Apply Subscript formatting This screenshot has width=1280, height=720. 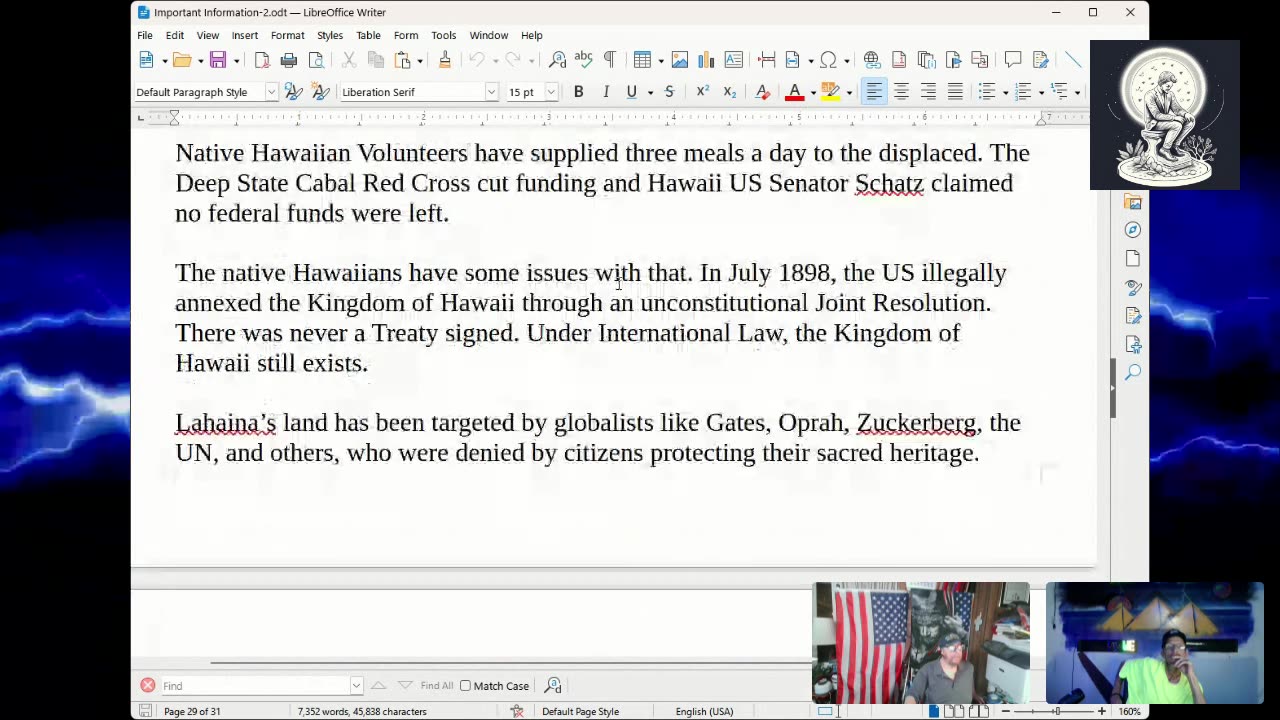[x=729, y=92]
